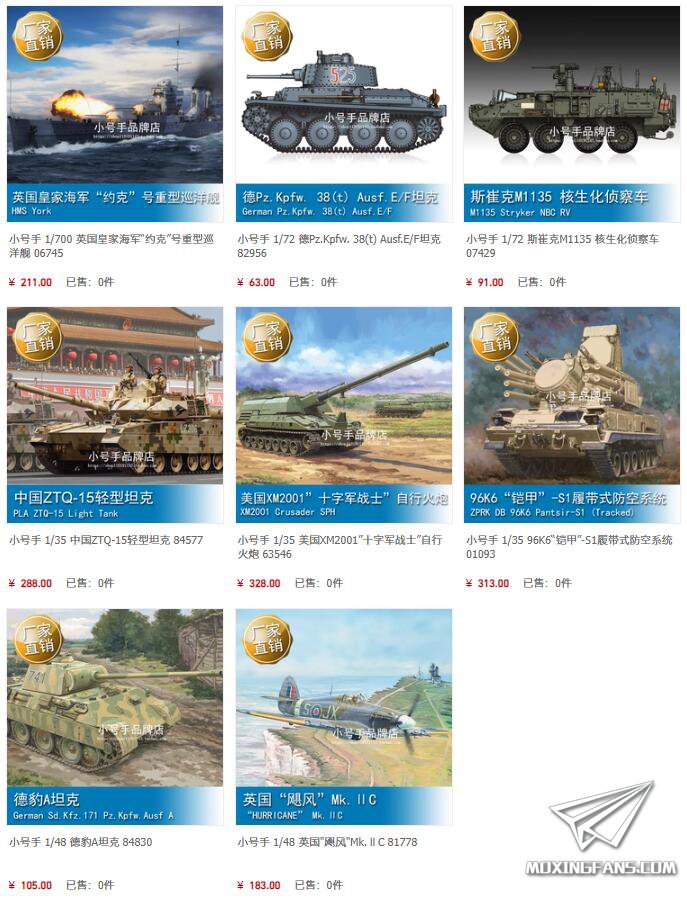Click the MOXINGFANS.COM paper plane logo
The height and width of the screenshot is (903, 687).
pos(602,828)
